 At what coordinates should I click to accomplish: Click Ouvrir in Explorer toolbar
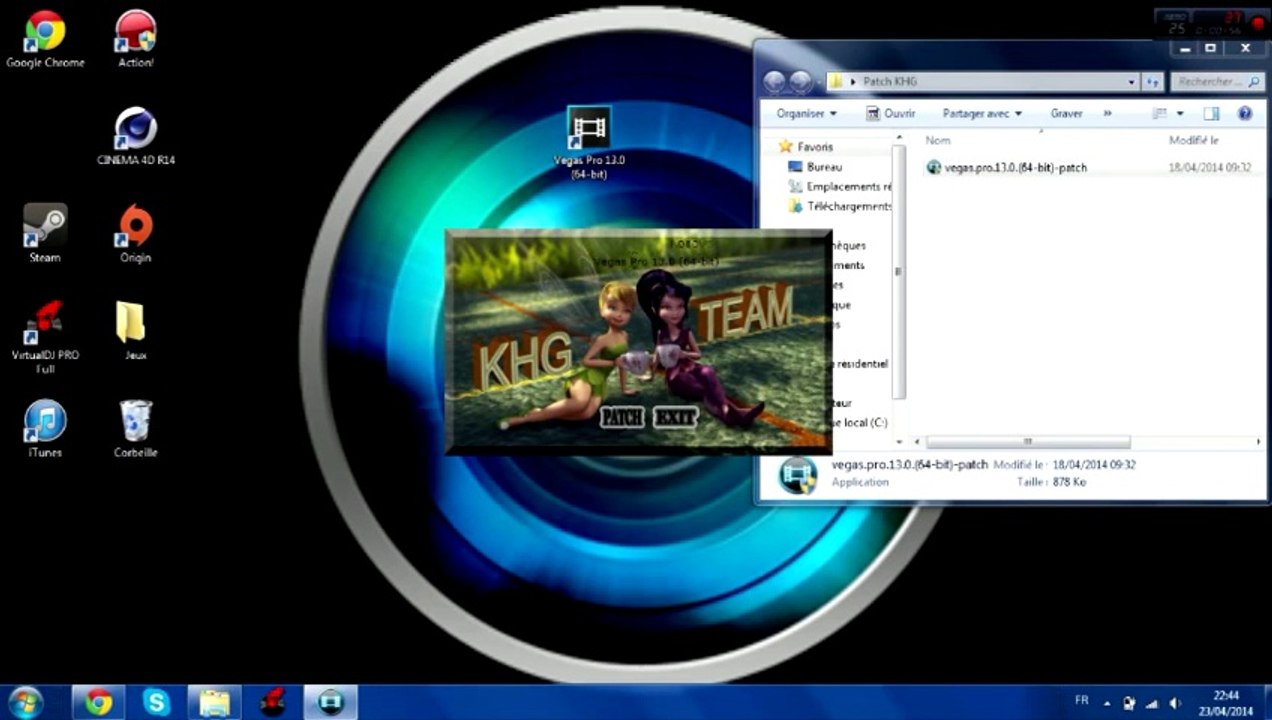pyautogui.click(x=890, y=113)
